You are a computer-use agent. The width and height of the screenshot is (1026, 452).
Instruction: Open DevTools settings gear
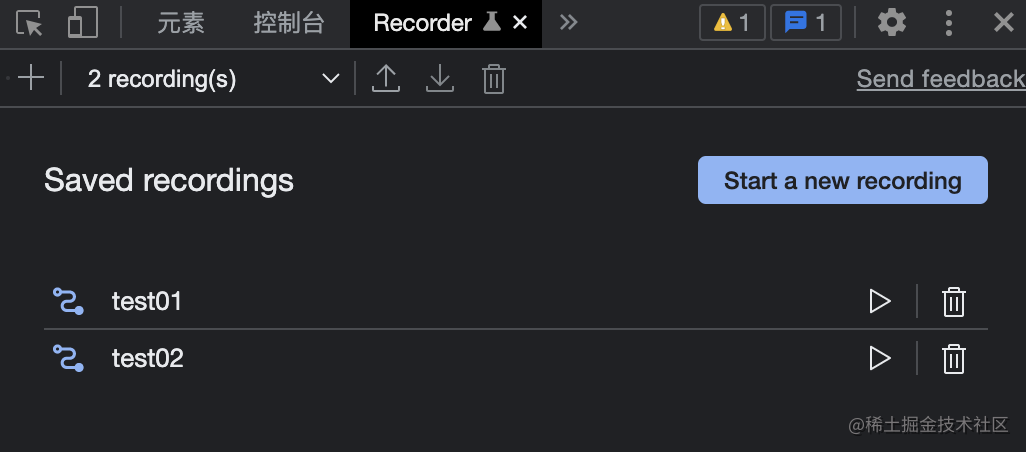pyautogui.click(x=892, y=24)
